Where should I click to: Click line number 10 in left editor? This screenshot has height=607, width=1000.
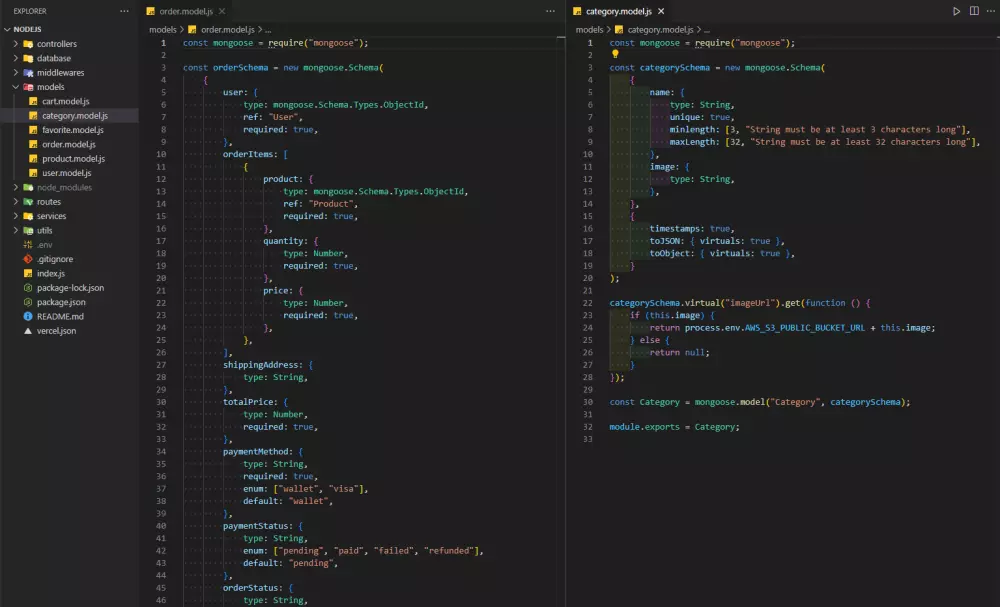[161, 154]
